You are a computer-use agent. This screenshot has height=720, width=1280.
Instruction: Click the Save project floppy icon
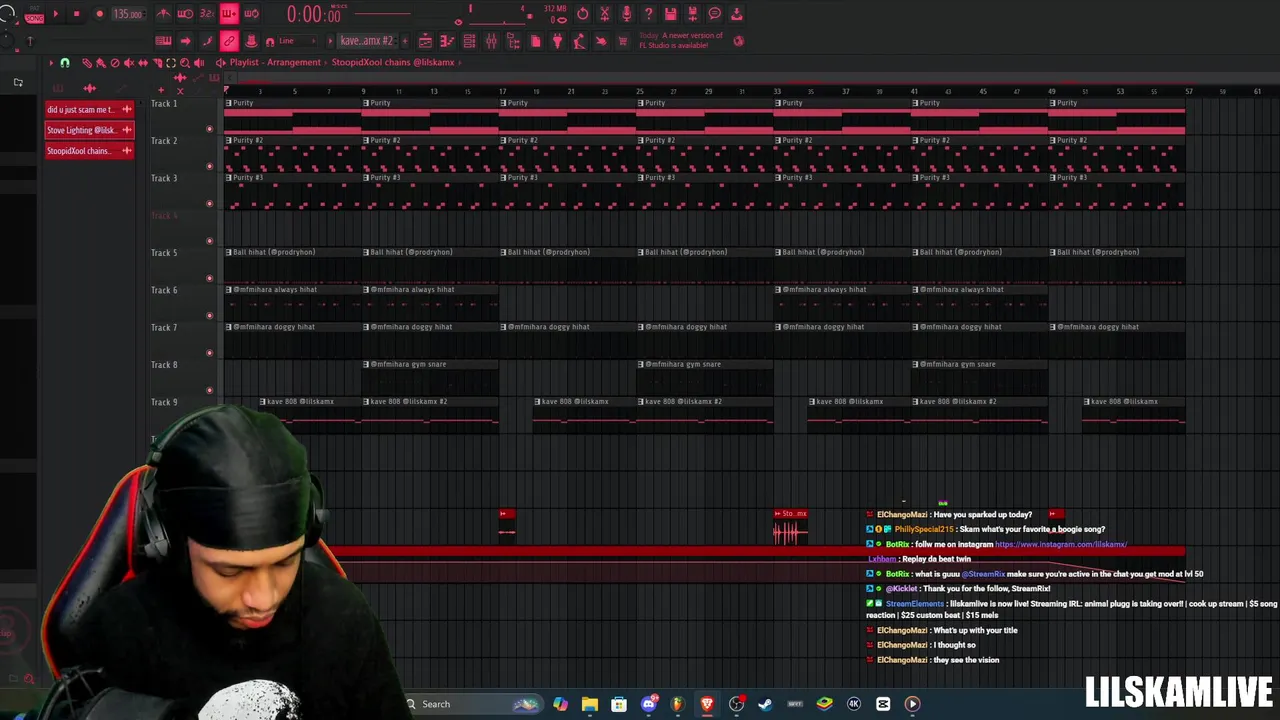tap(670, 14)
